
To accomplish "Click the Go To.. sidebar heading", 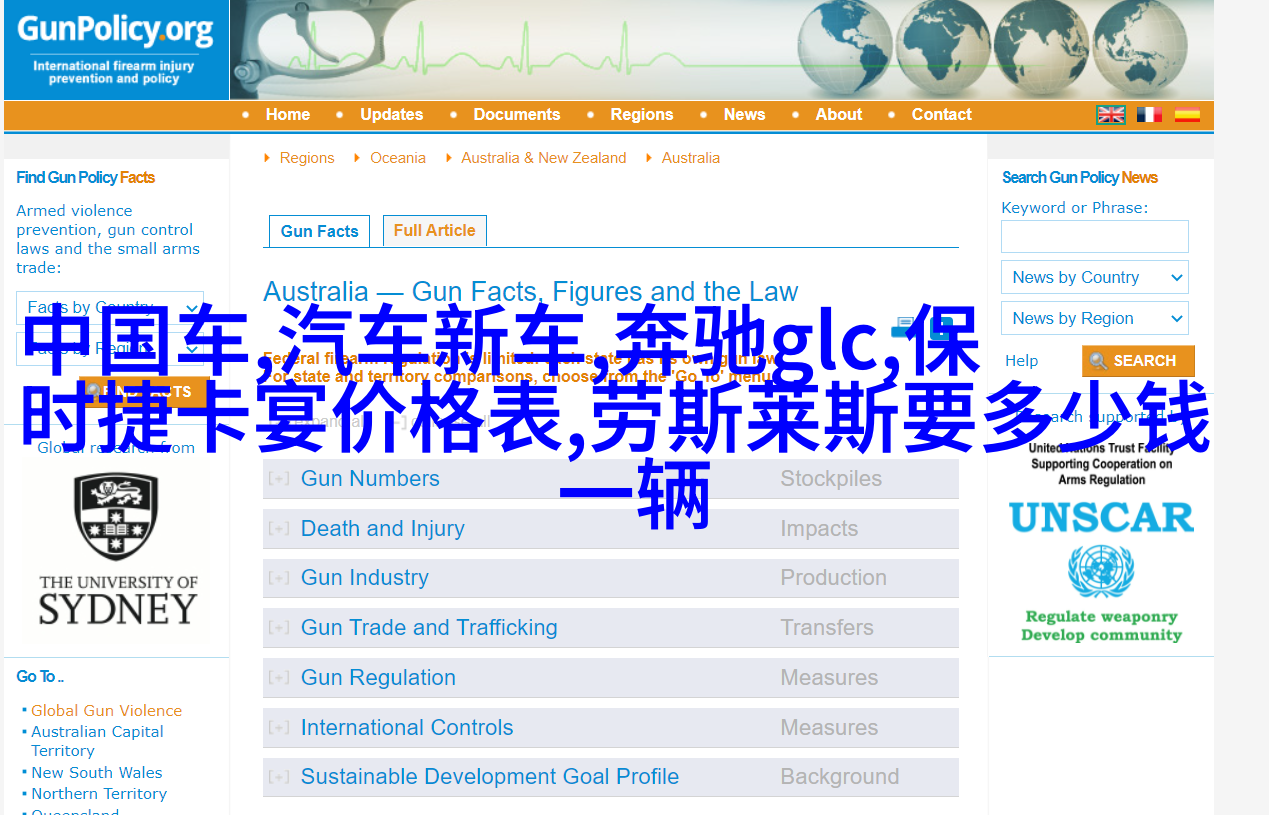I will point(40,677).
